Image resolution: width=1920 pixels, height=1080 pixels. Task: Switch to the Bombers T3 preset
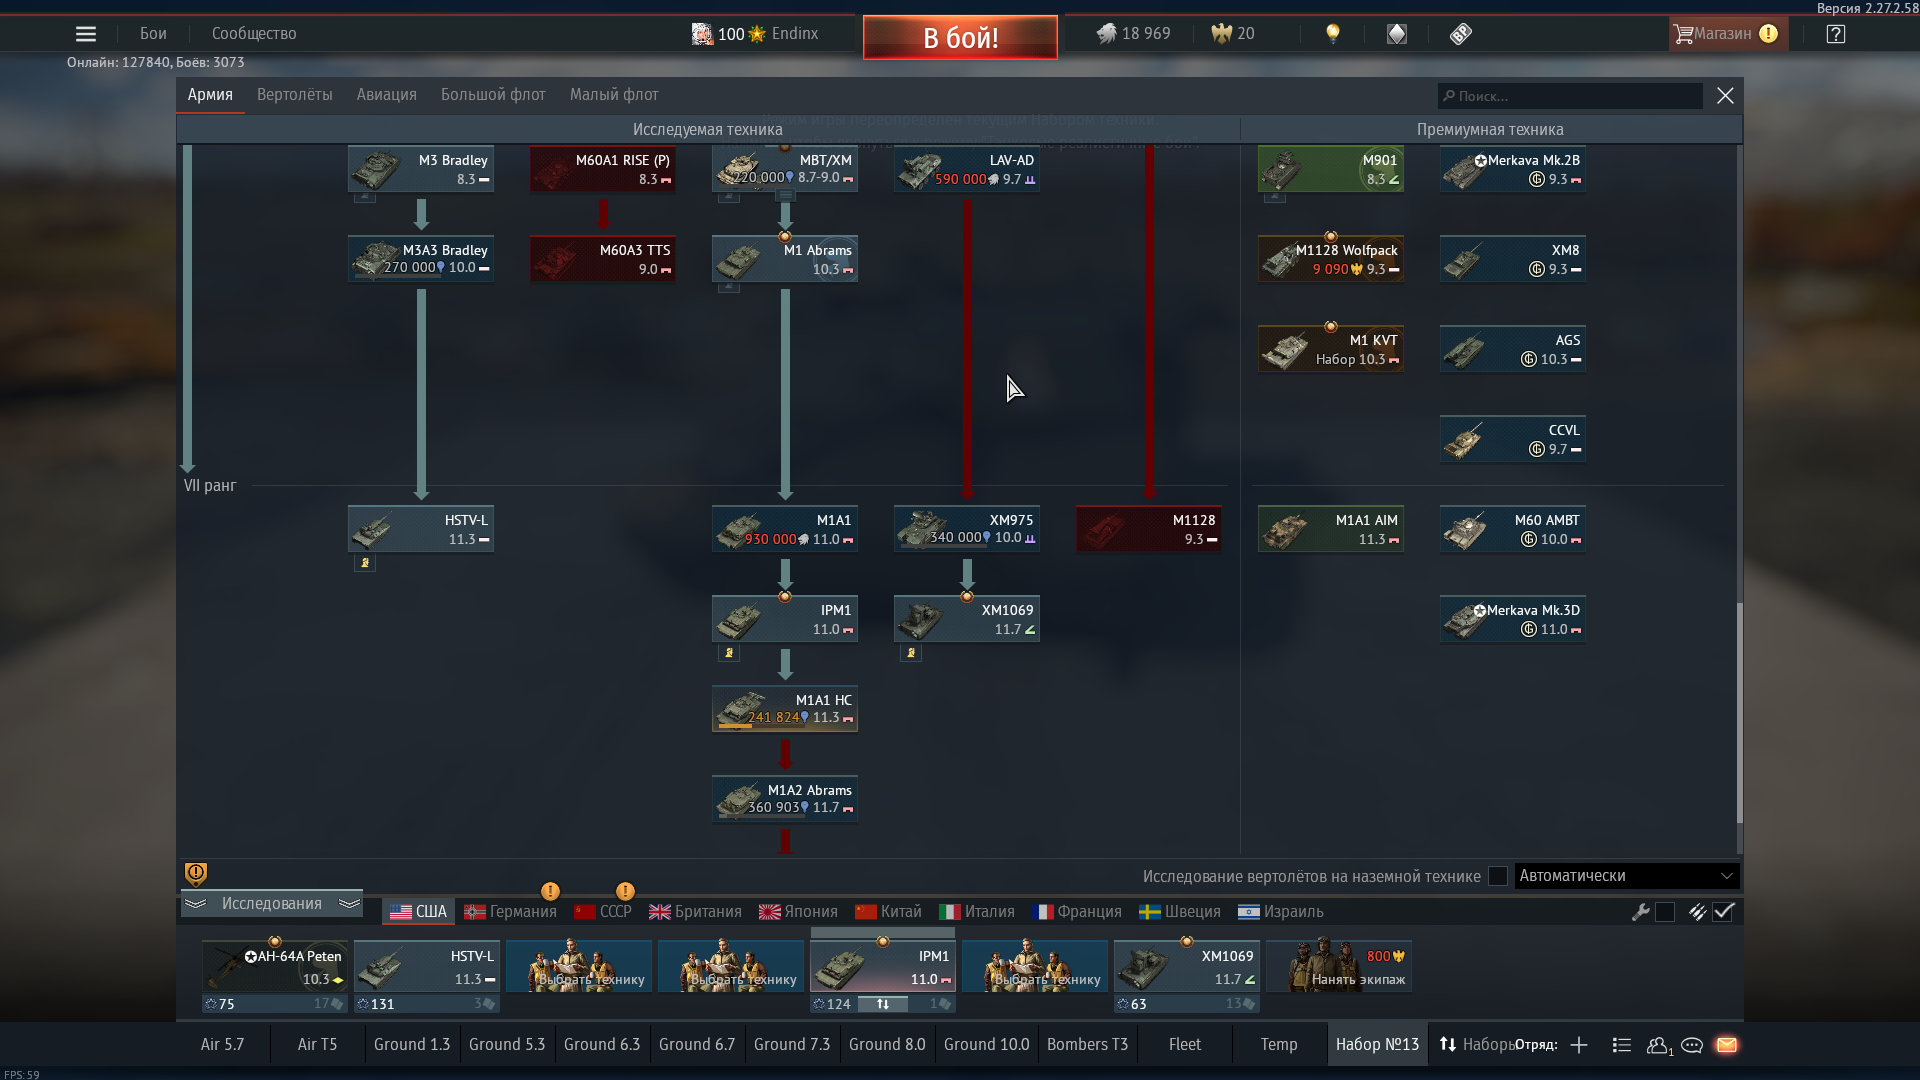[x=1087, y=1044]
